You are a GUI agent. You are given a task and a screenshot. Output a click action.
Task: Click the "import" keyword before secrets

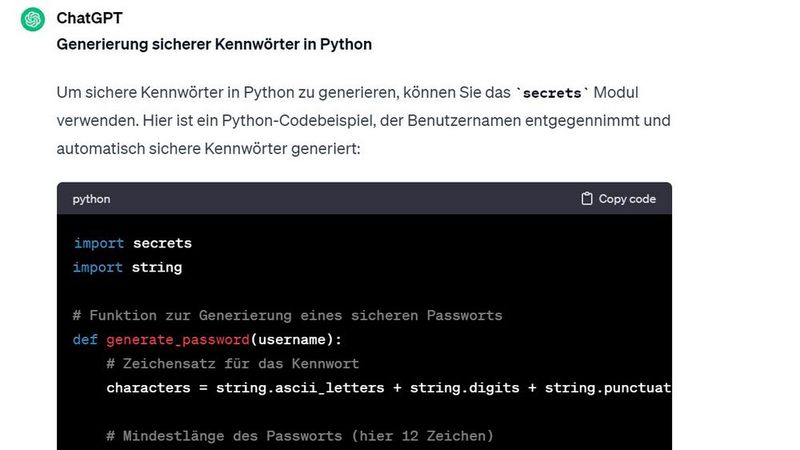click(x=98, y=243)
